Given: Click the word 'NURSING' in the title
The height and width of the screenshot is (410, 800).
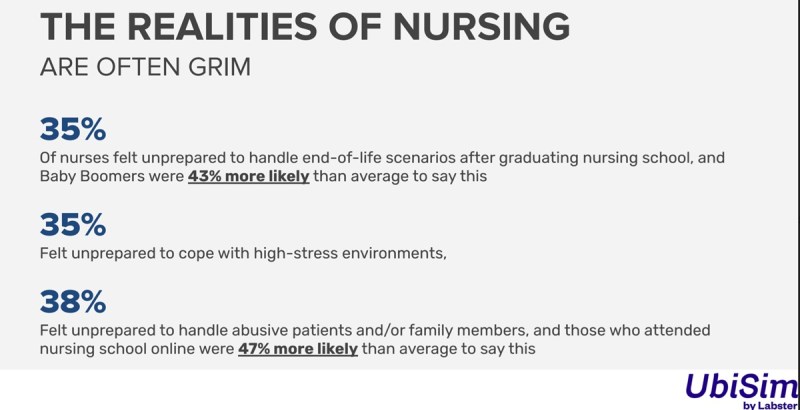Looking at the screenshot, I should [x=482, y=26].
